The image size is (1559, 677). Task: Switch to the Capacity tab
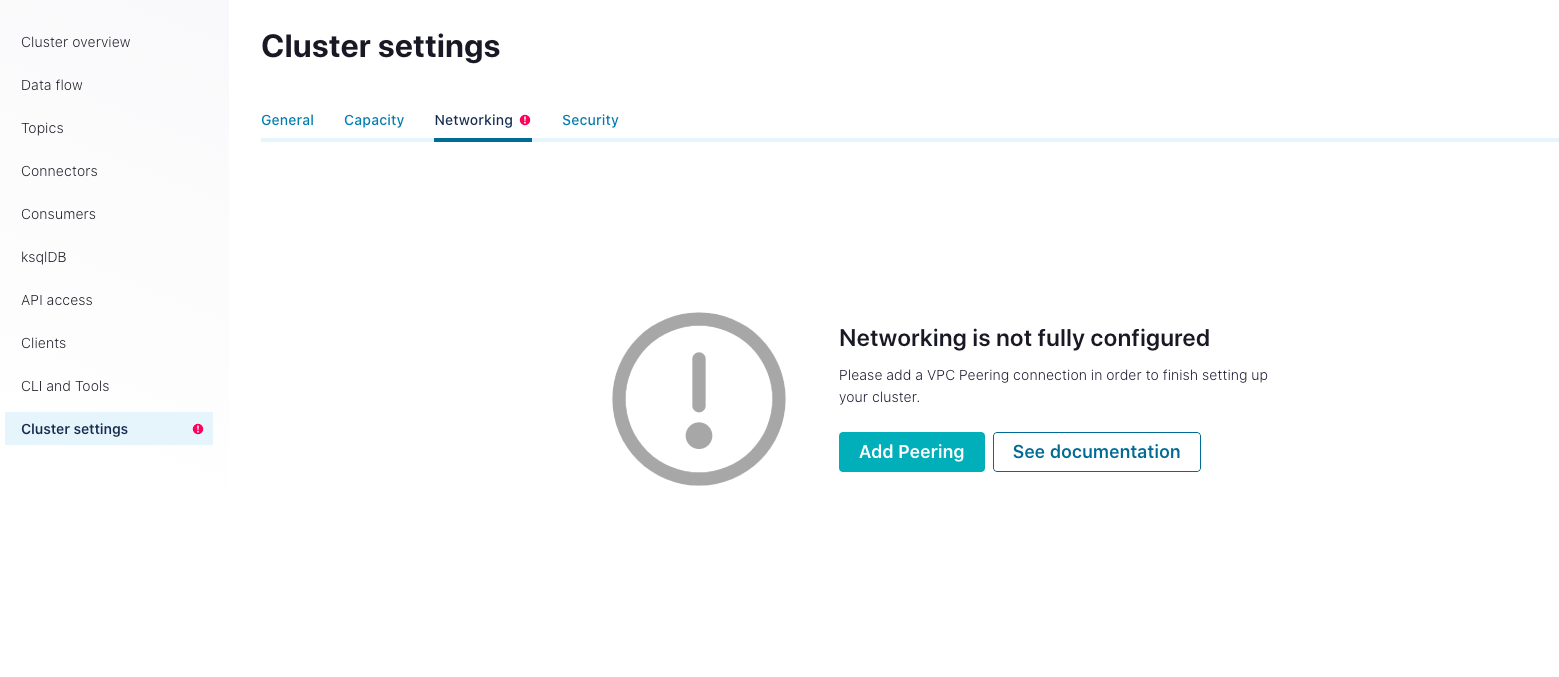pos(374,119)
